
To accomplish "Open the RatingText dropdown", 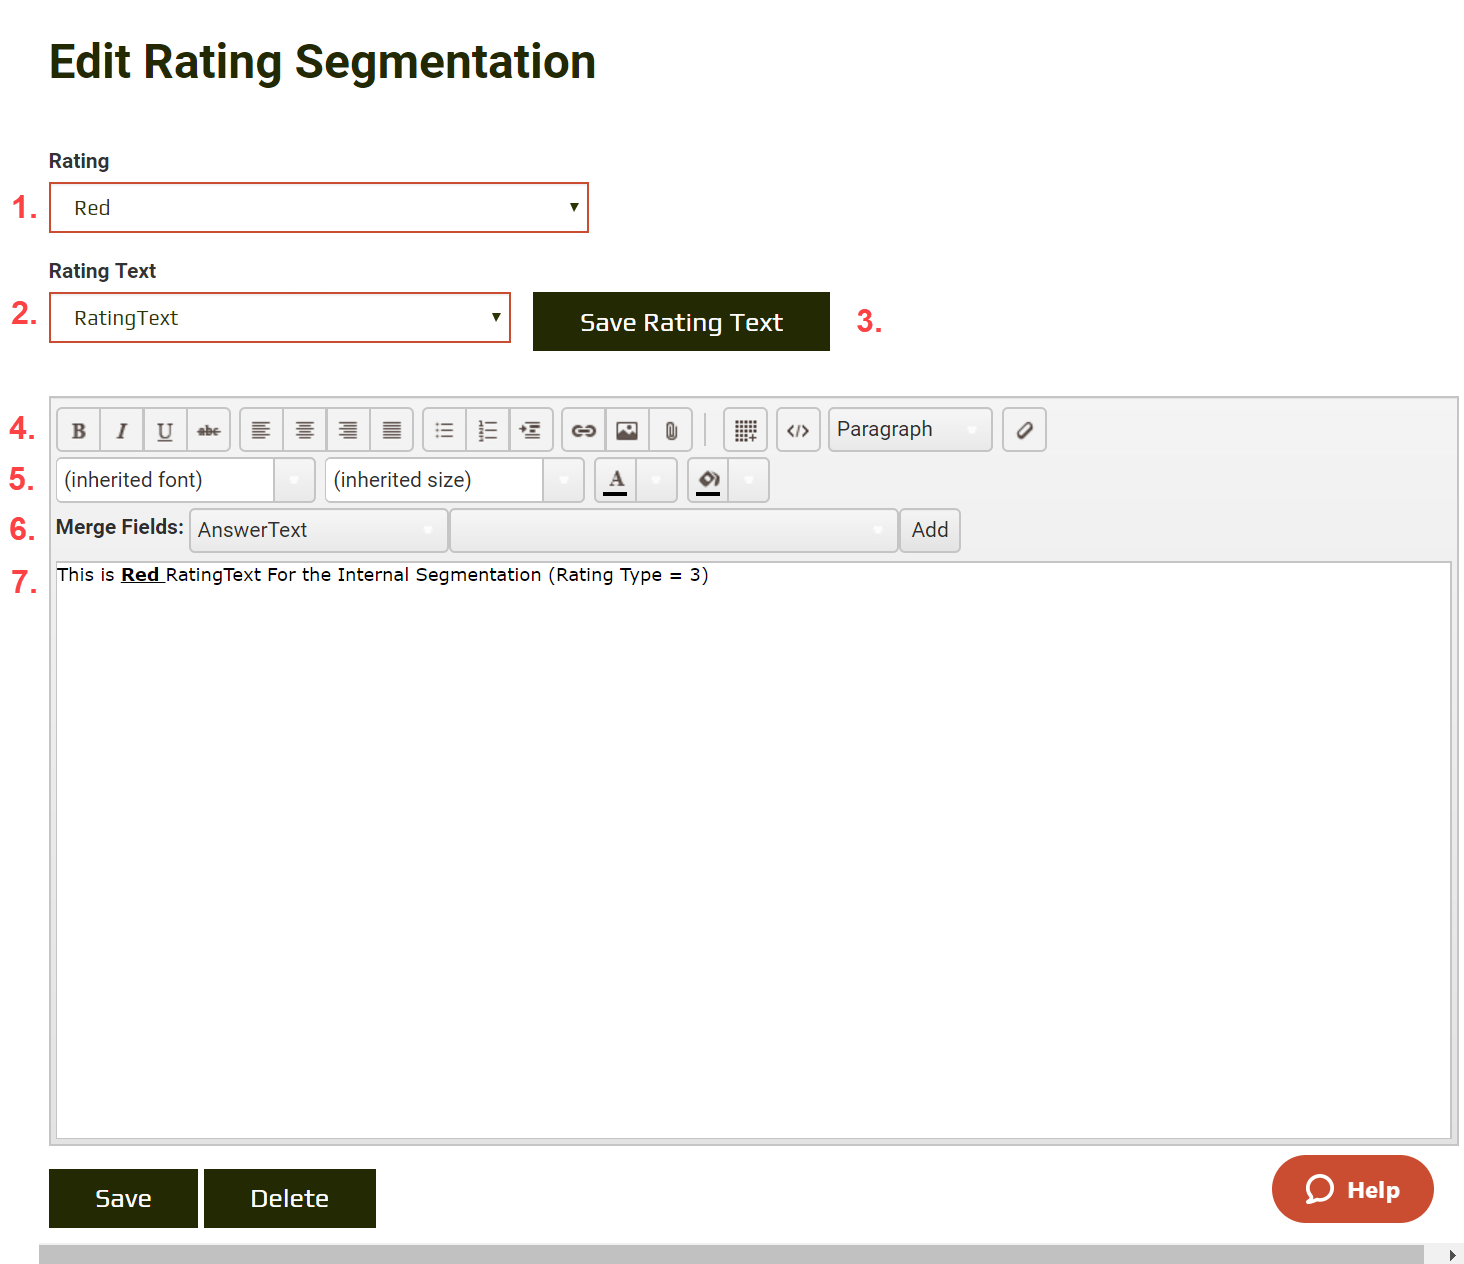I will pyautogui.click(x=280, y=317).
